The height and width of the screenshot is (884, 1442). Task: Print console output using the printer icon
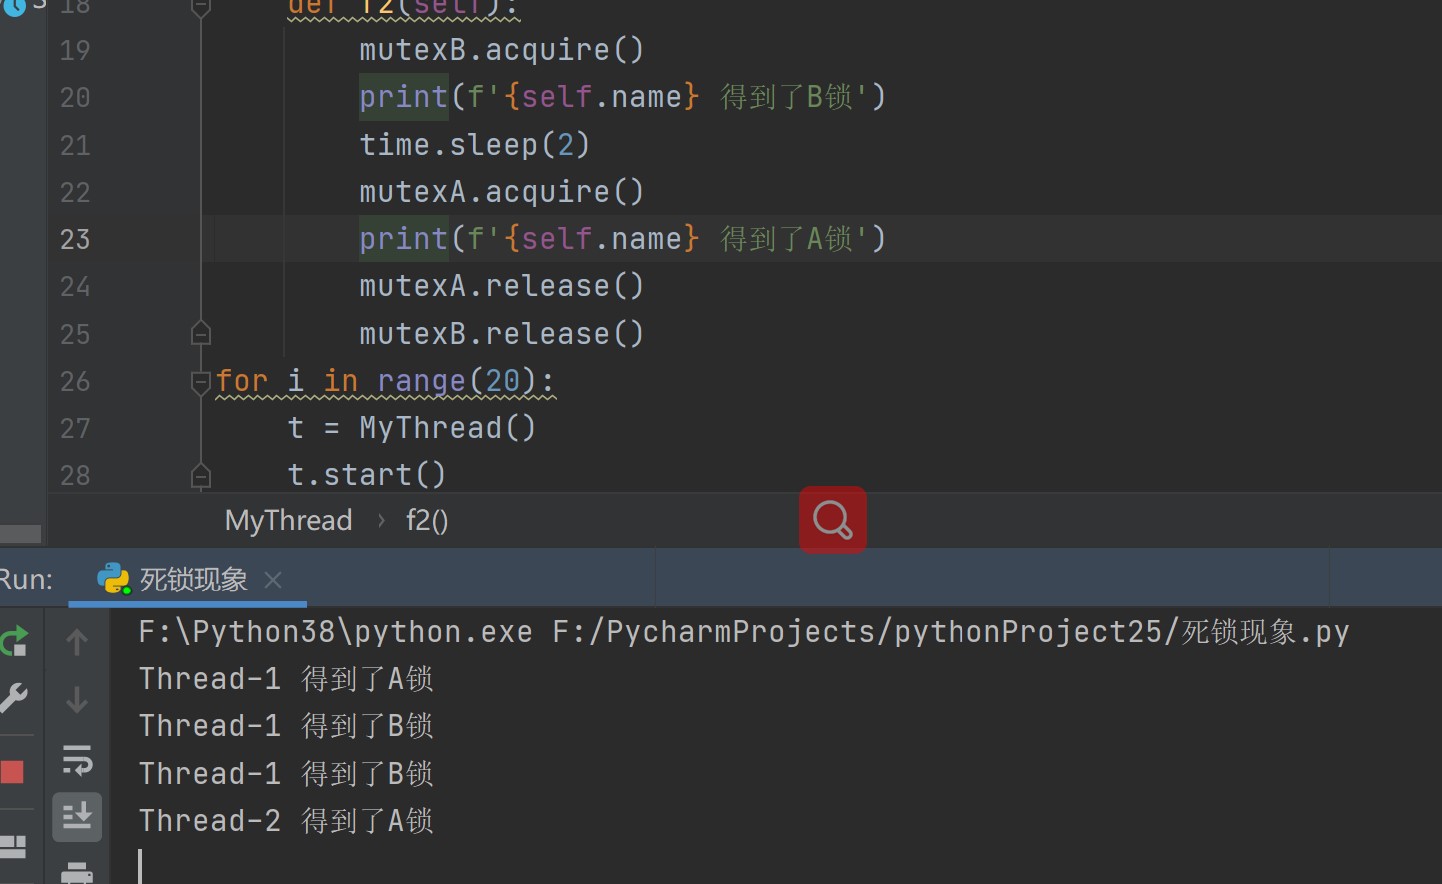(77, 872)
